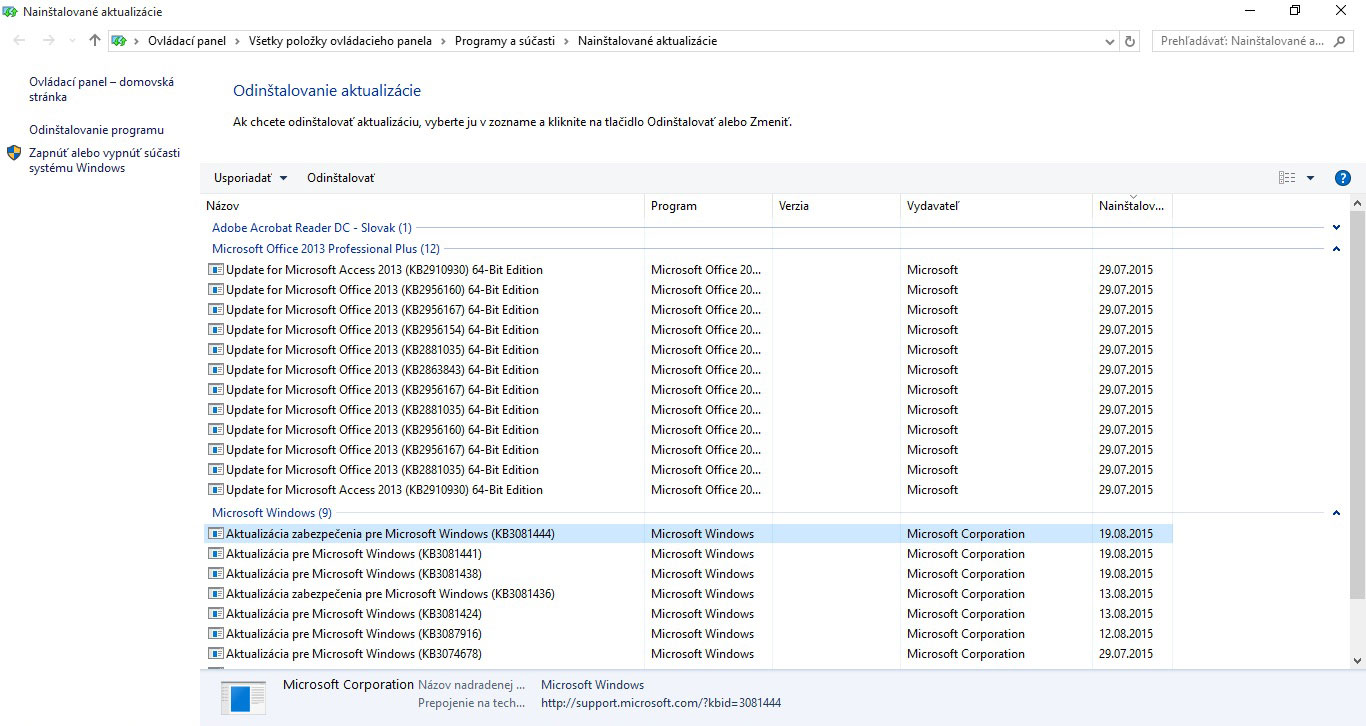1366x726 pixels.
Task: Click the shield icon beside Zapnúť alebo vypnúť
Action: tap(14, 153)
